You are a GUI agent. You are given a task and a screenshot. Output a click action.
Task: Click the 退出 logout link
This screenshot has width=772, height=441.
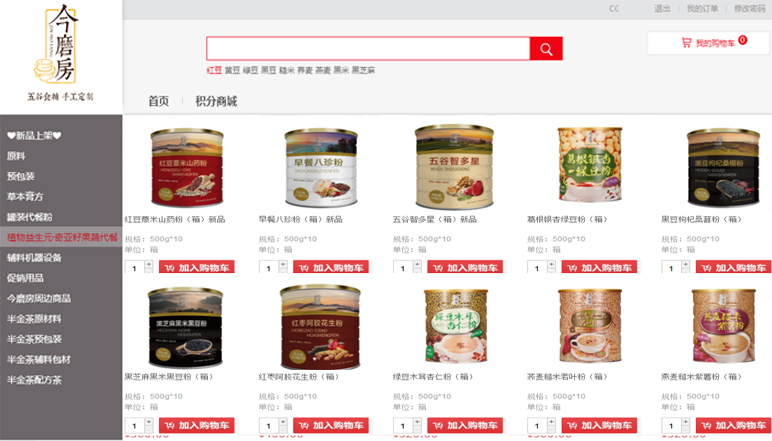point(662,8)
